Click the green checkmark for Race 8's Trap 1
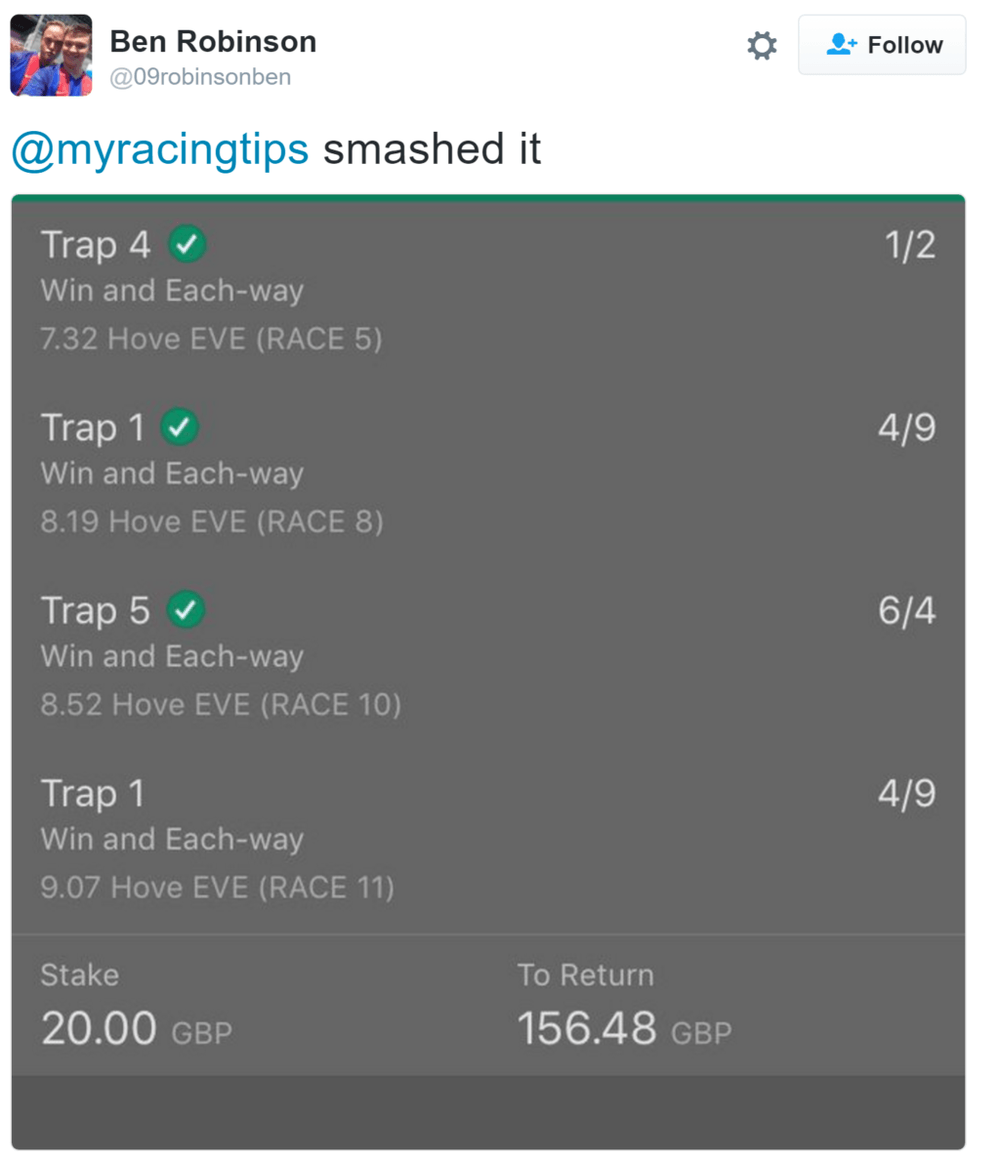This screenshot has width=1000, height=1160. [x=180, y=427]
